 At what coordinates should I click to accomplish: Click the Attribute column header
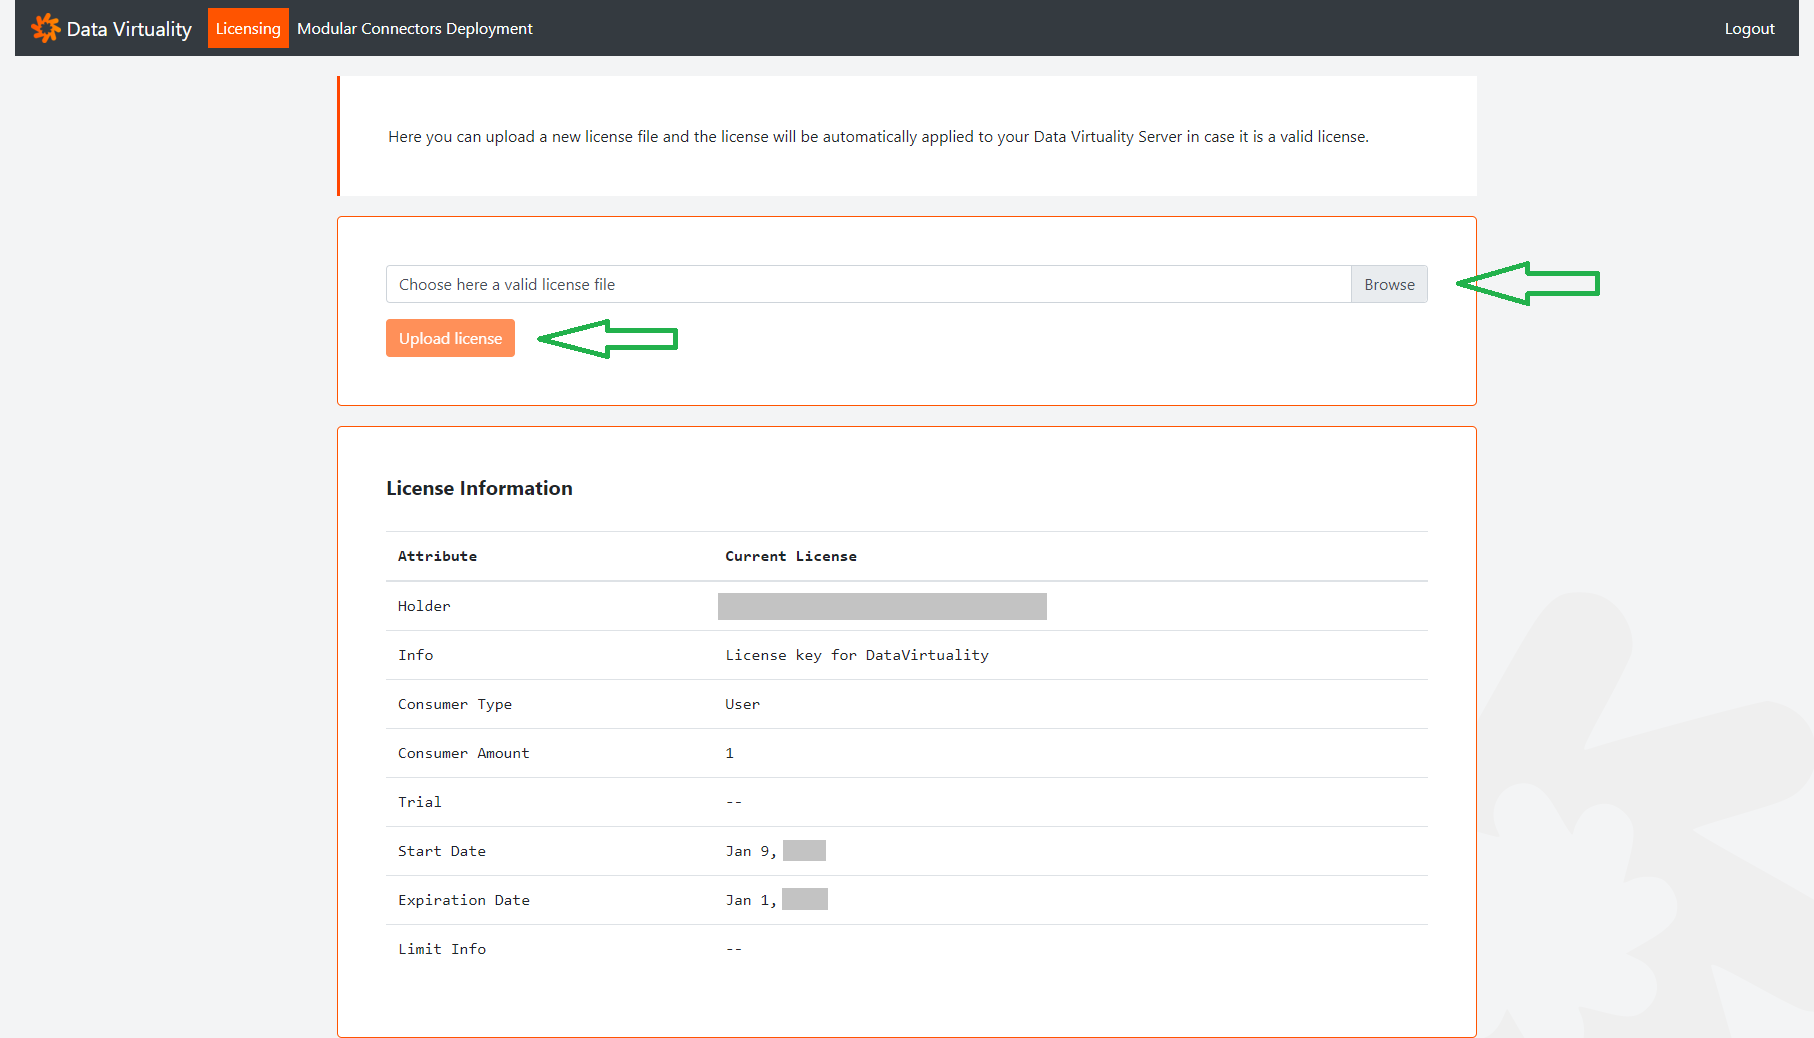tap(437, 556)
